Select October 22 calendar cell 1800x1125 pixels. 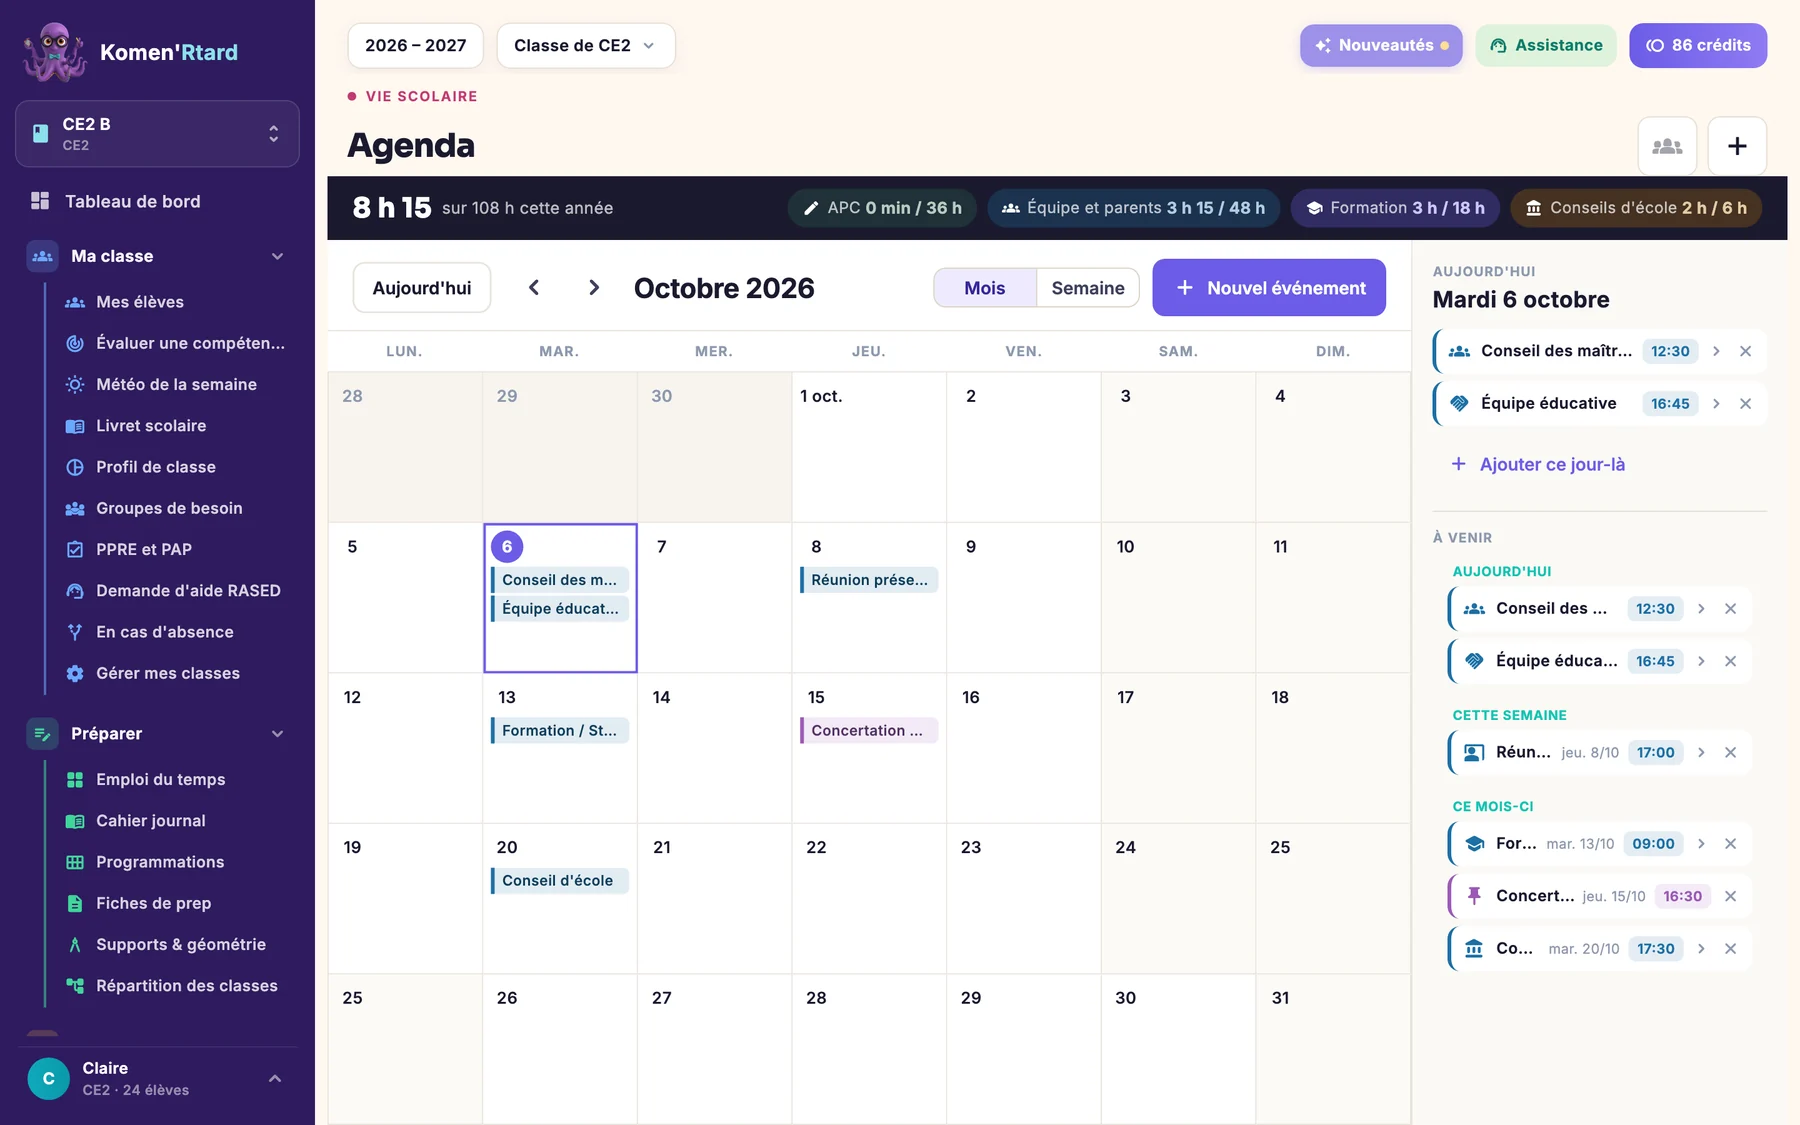tap(869, 899)
